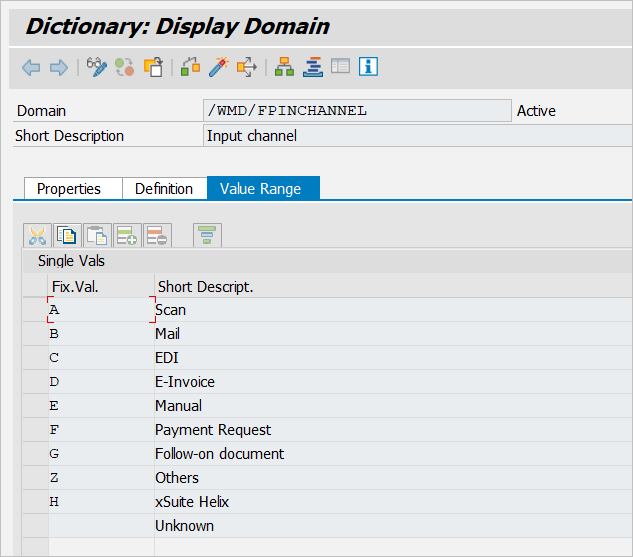
Task: Click the Insert Row icon
Action: pyautogui.click(x=127, y=236)
